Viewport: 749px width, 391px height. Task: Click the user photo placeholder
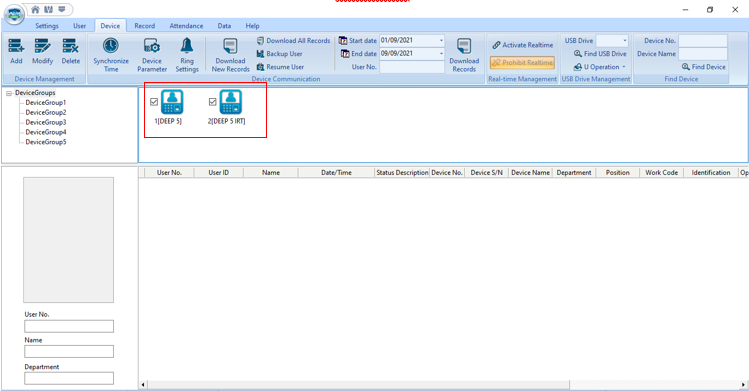click(69, 240)
